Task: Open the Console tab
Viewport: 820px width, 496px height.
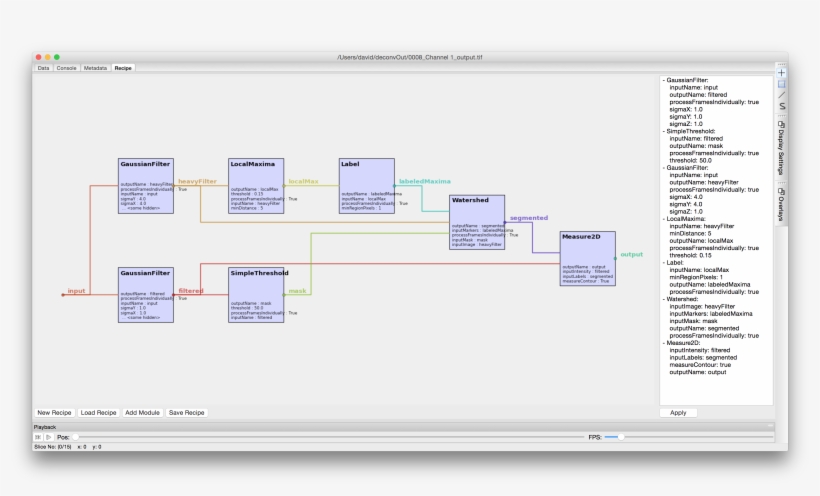Action: click(66, 68)
